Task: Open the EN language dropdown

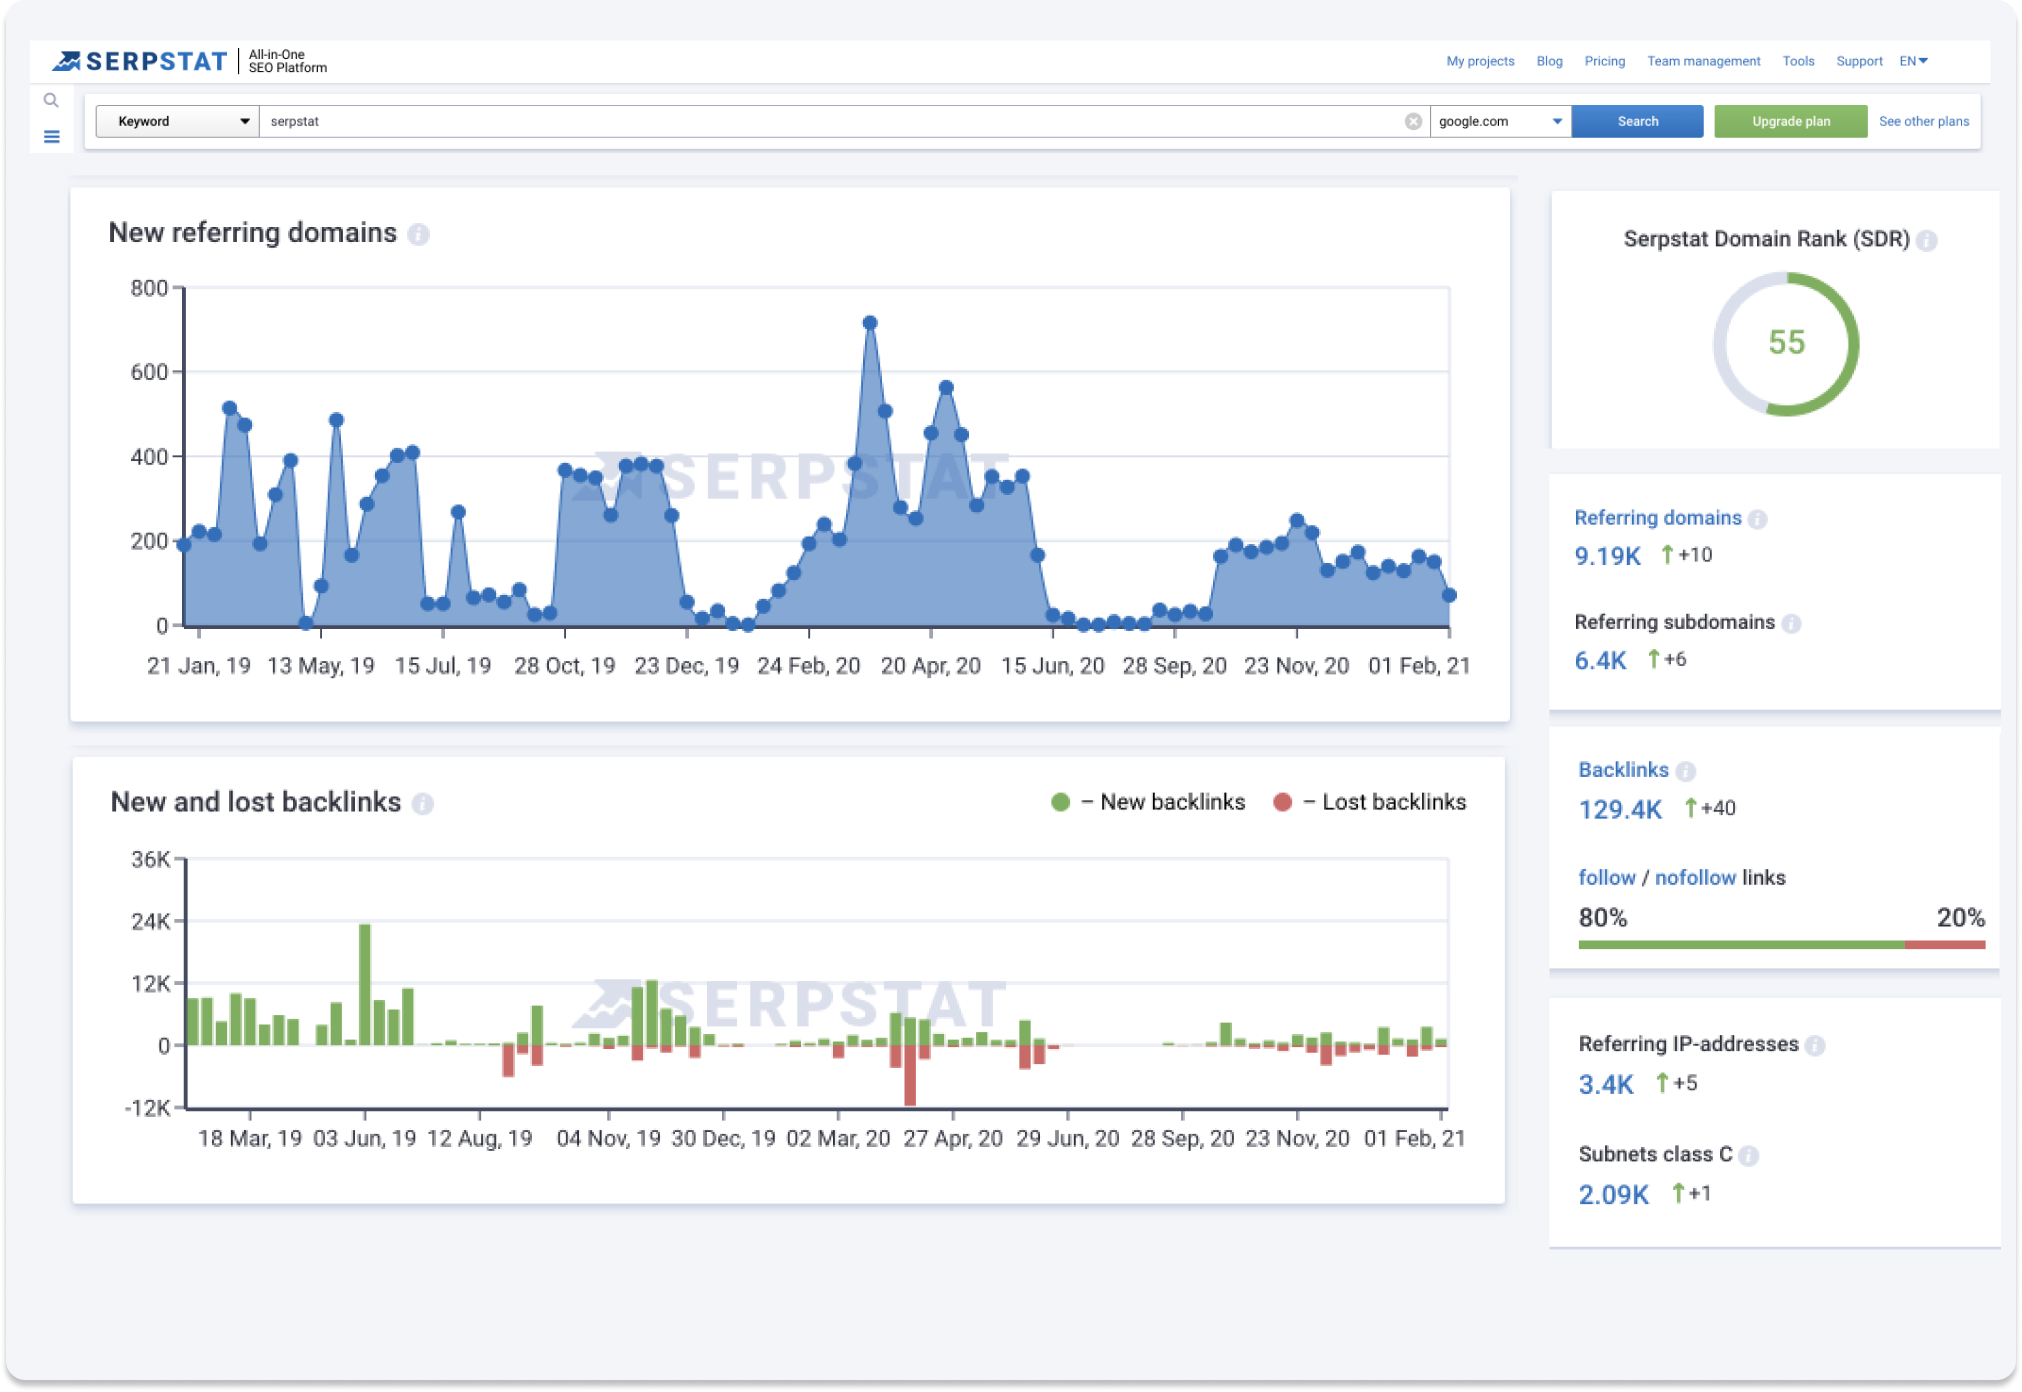Action: [1913, 61]
